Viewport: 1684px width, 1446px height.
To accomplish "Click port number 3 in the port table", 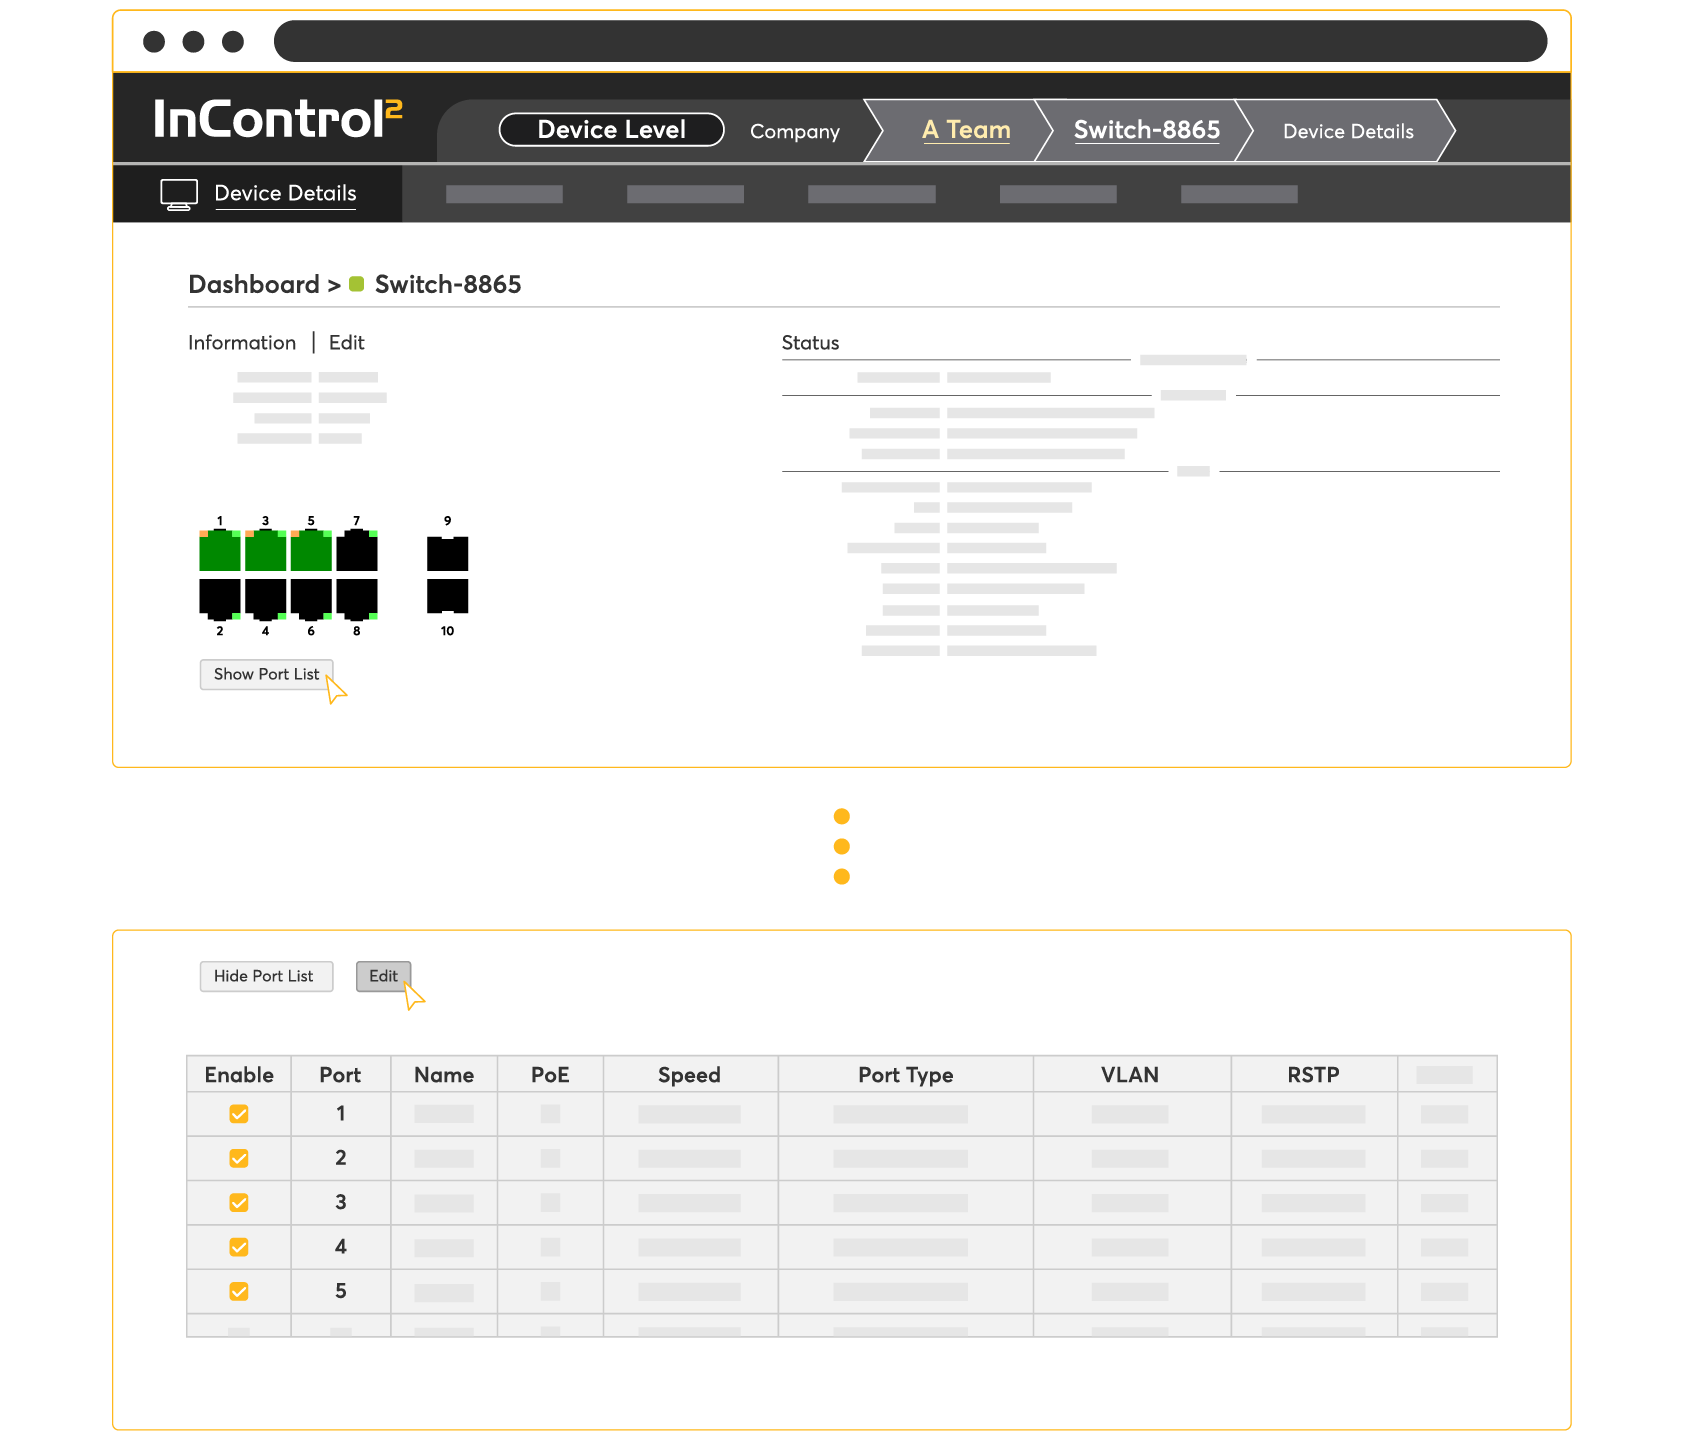I will tap(341, 1203).
